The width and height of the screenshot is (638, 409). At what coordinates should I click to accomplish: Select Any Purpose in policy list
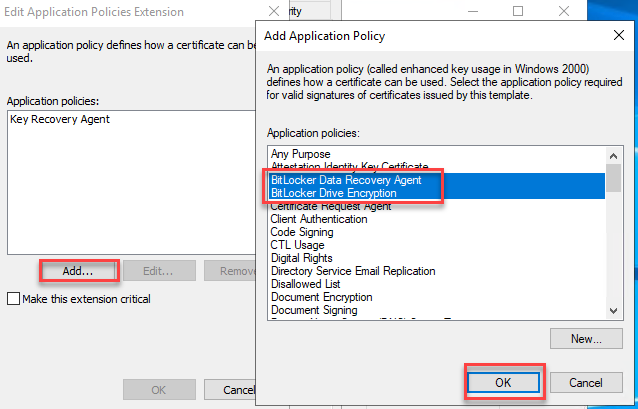pos(300,154)
